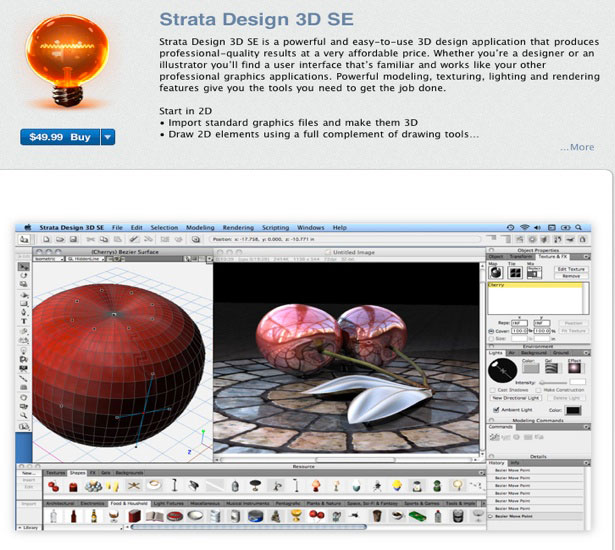The image size is (615, 550).
Task: Open the Environment panel options menu
Action: 587,353
